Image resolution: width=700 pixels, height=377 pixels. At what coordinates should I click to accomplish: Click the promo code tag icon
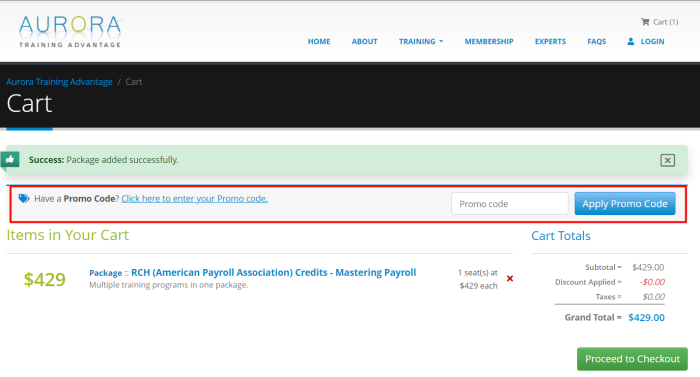[24, 199]
